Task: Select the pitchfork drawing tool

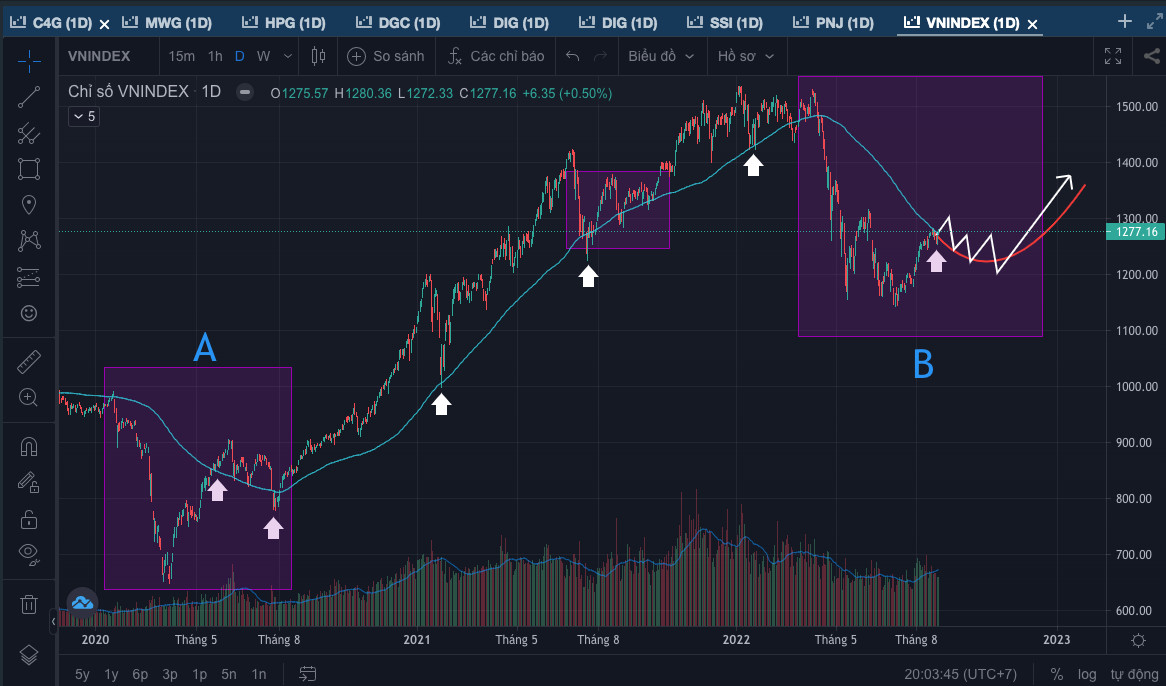Action: (x=29, y=133)
